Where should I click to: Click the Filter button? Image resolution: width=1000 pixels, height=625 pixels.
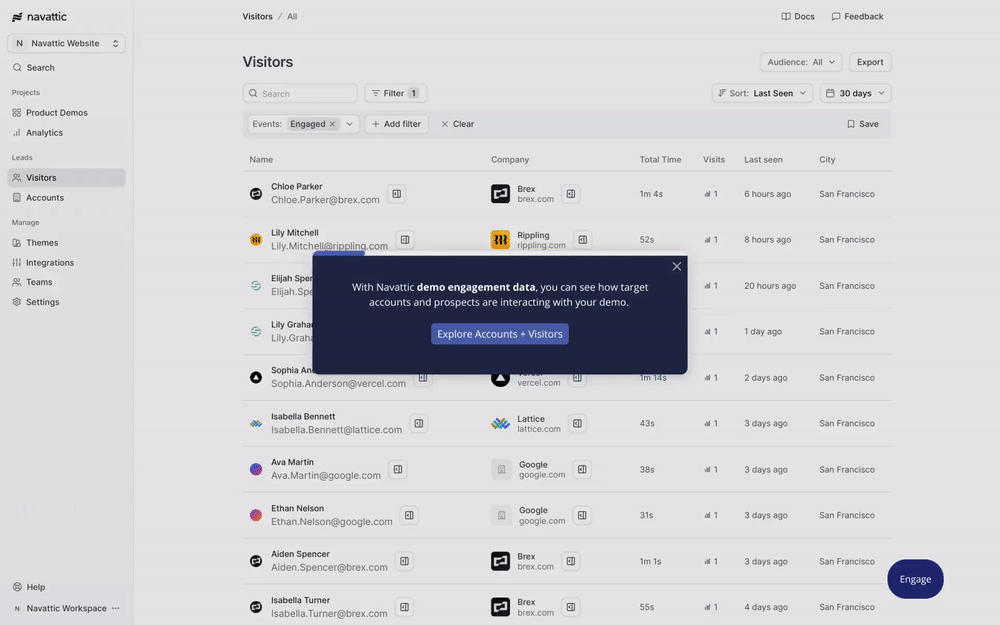pyautogui.click(x=395, y=93)
